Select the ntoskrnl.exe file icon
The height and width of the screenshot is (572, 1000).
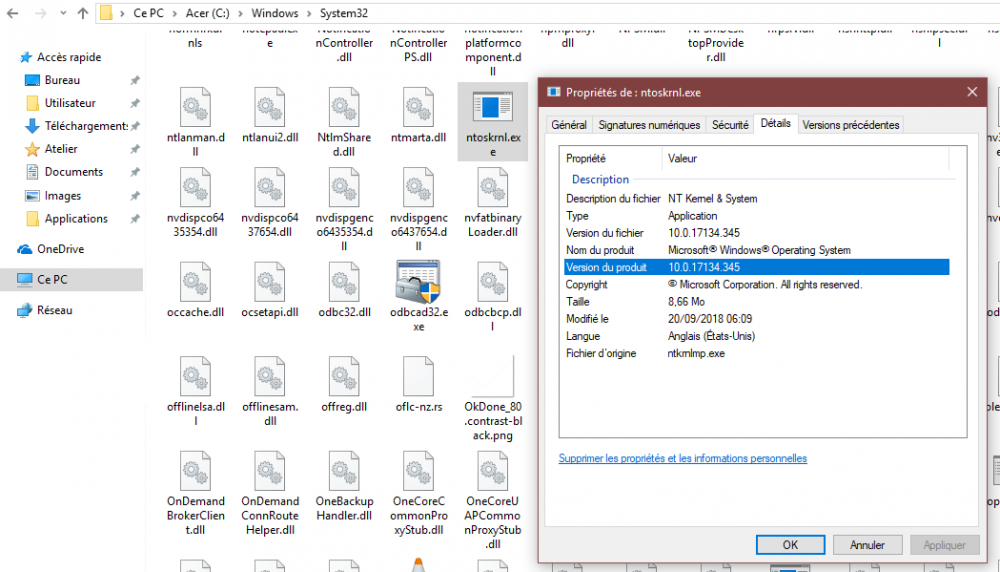492,107
